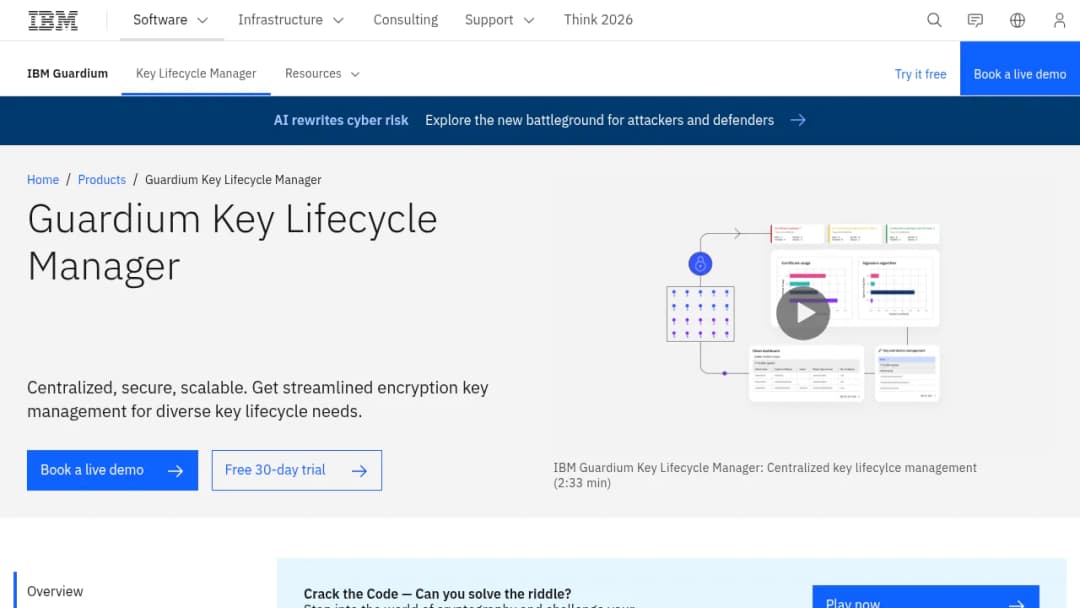Open the globe region selector icon
The image size is (1080, 608).
pyautogui.click(x=1017, y=20)
